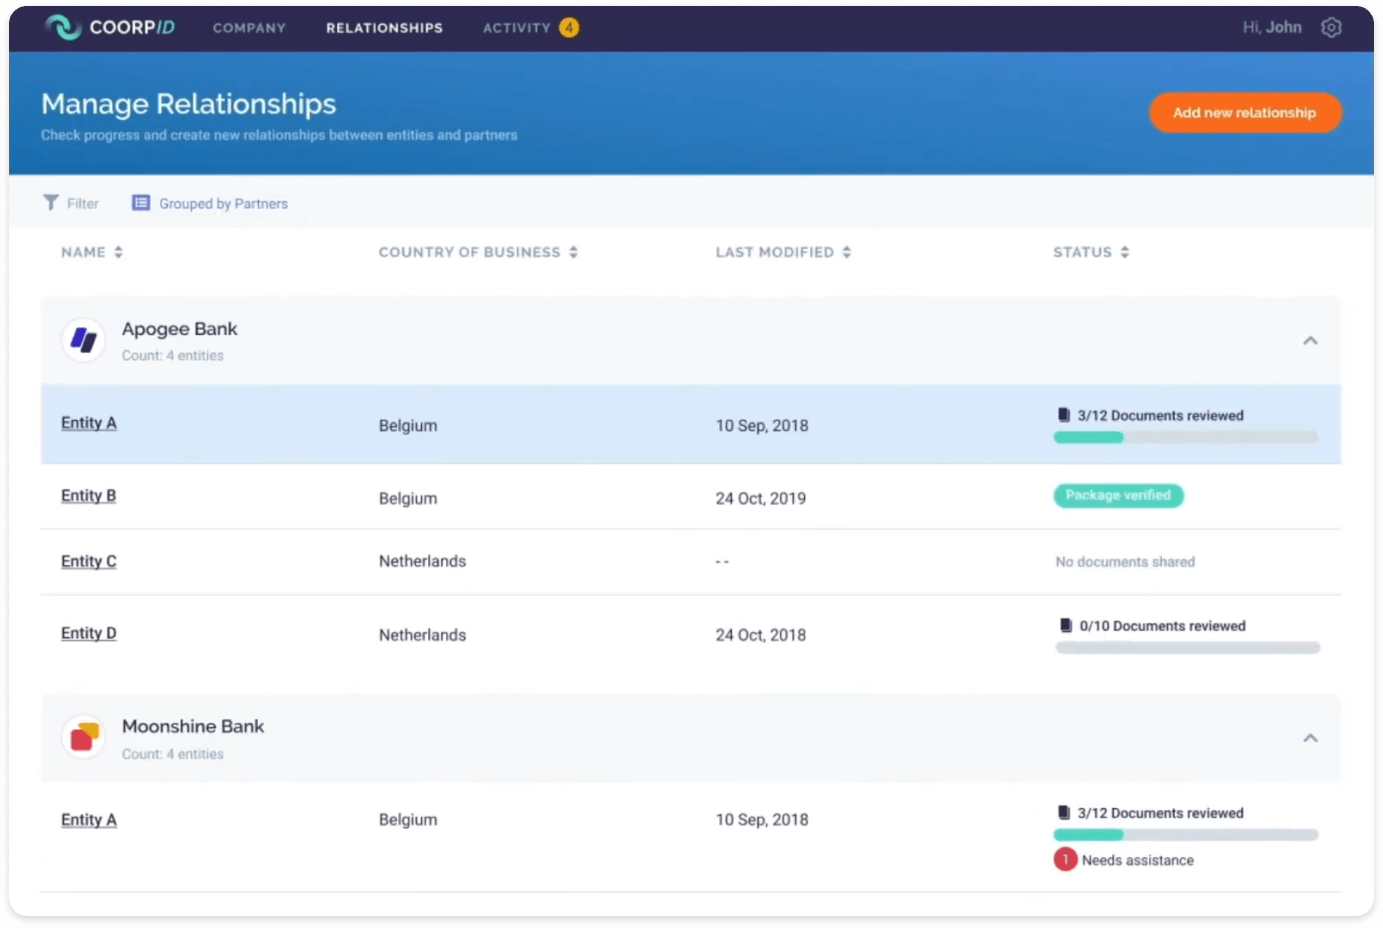Click the Activity notification badge
Screen dimensions: 1383x928
[570, 28]
